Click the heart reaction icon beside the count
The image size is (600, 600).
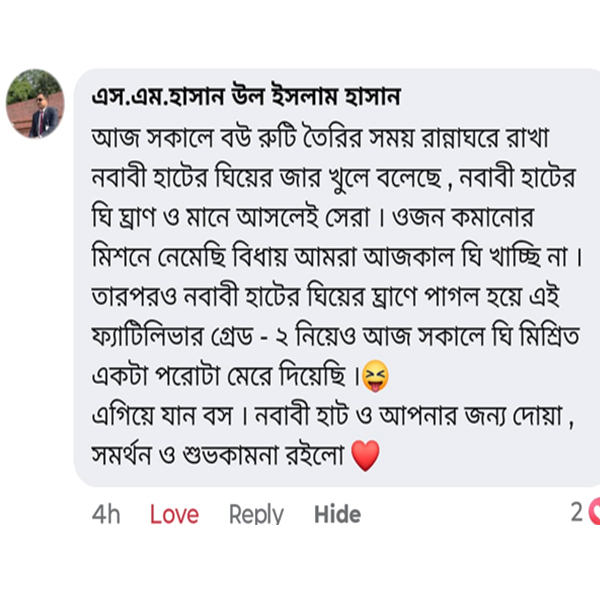595,512
